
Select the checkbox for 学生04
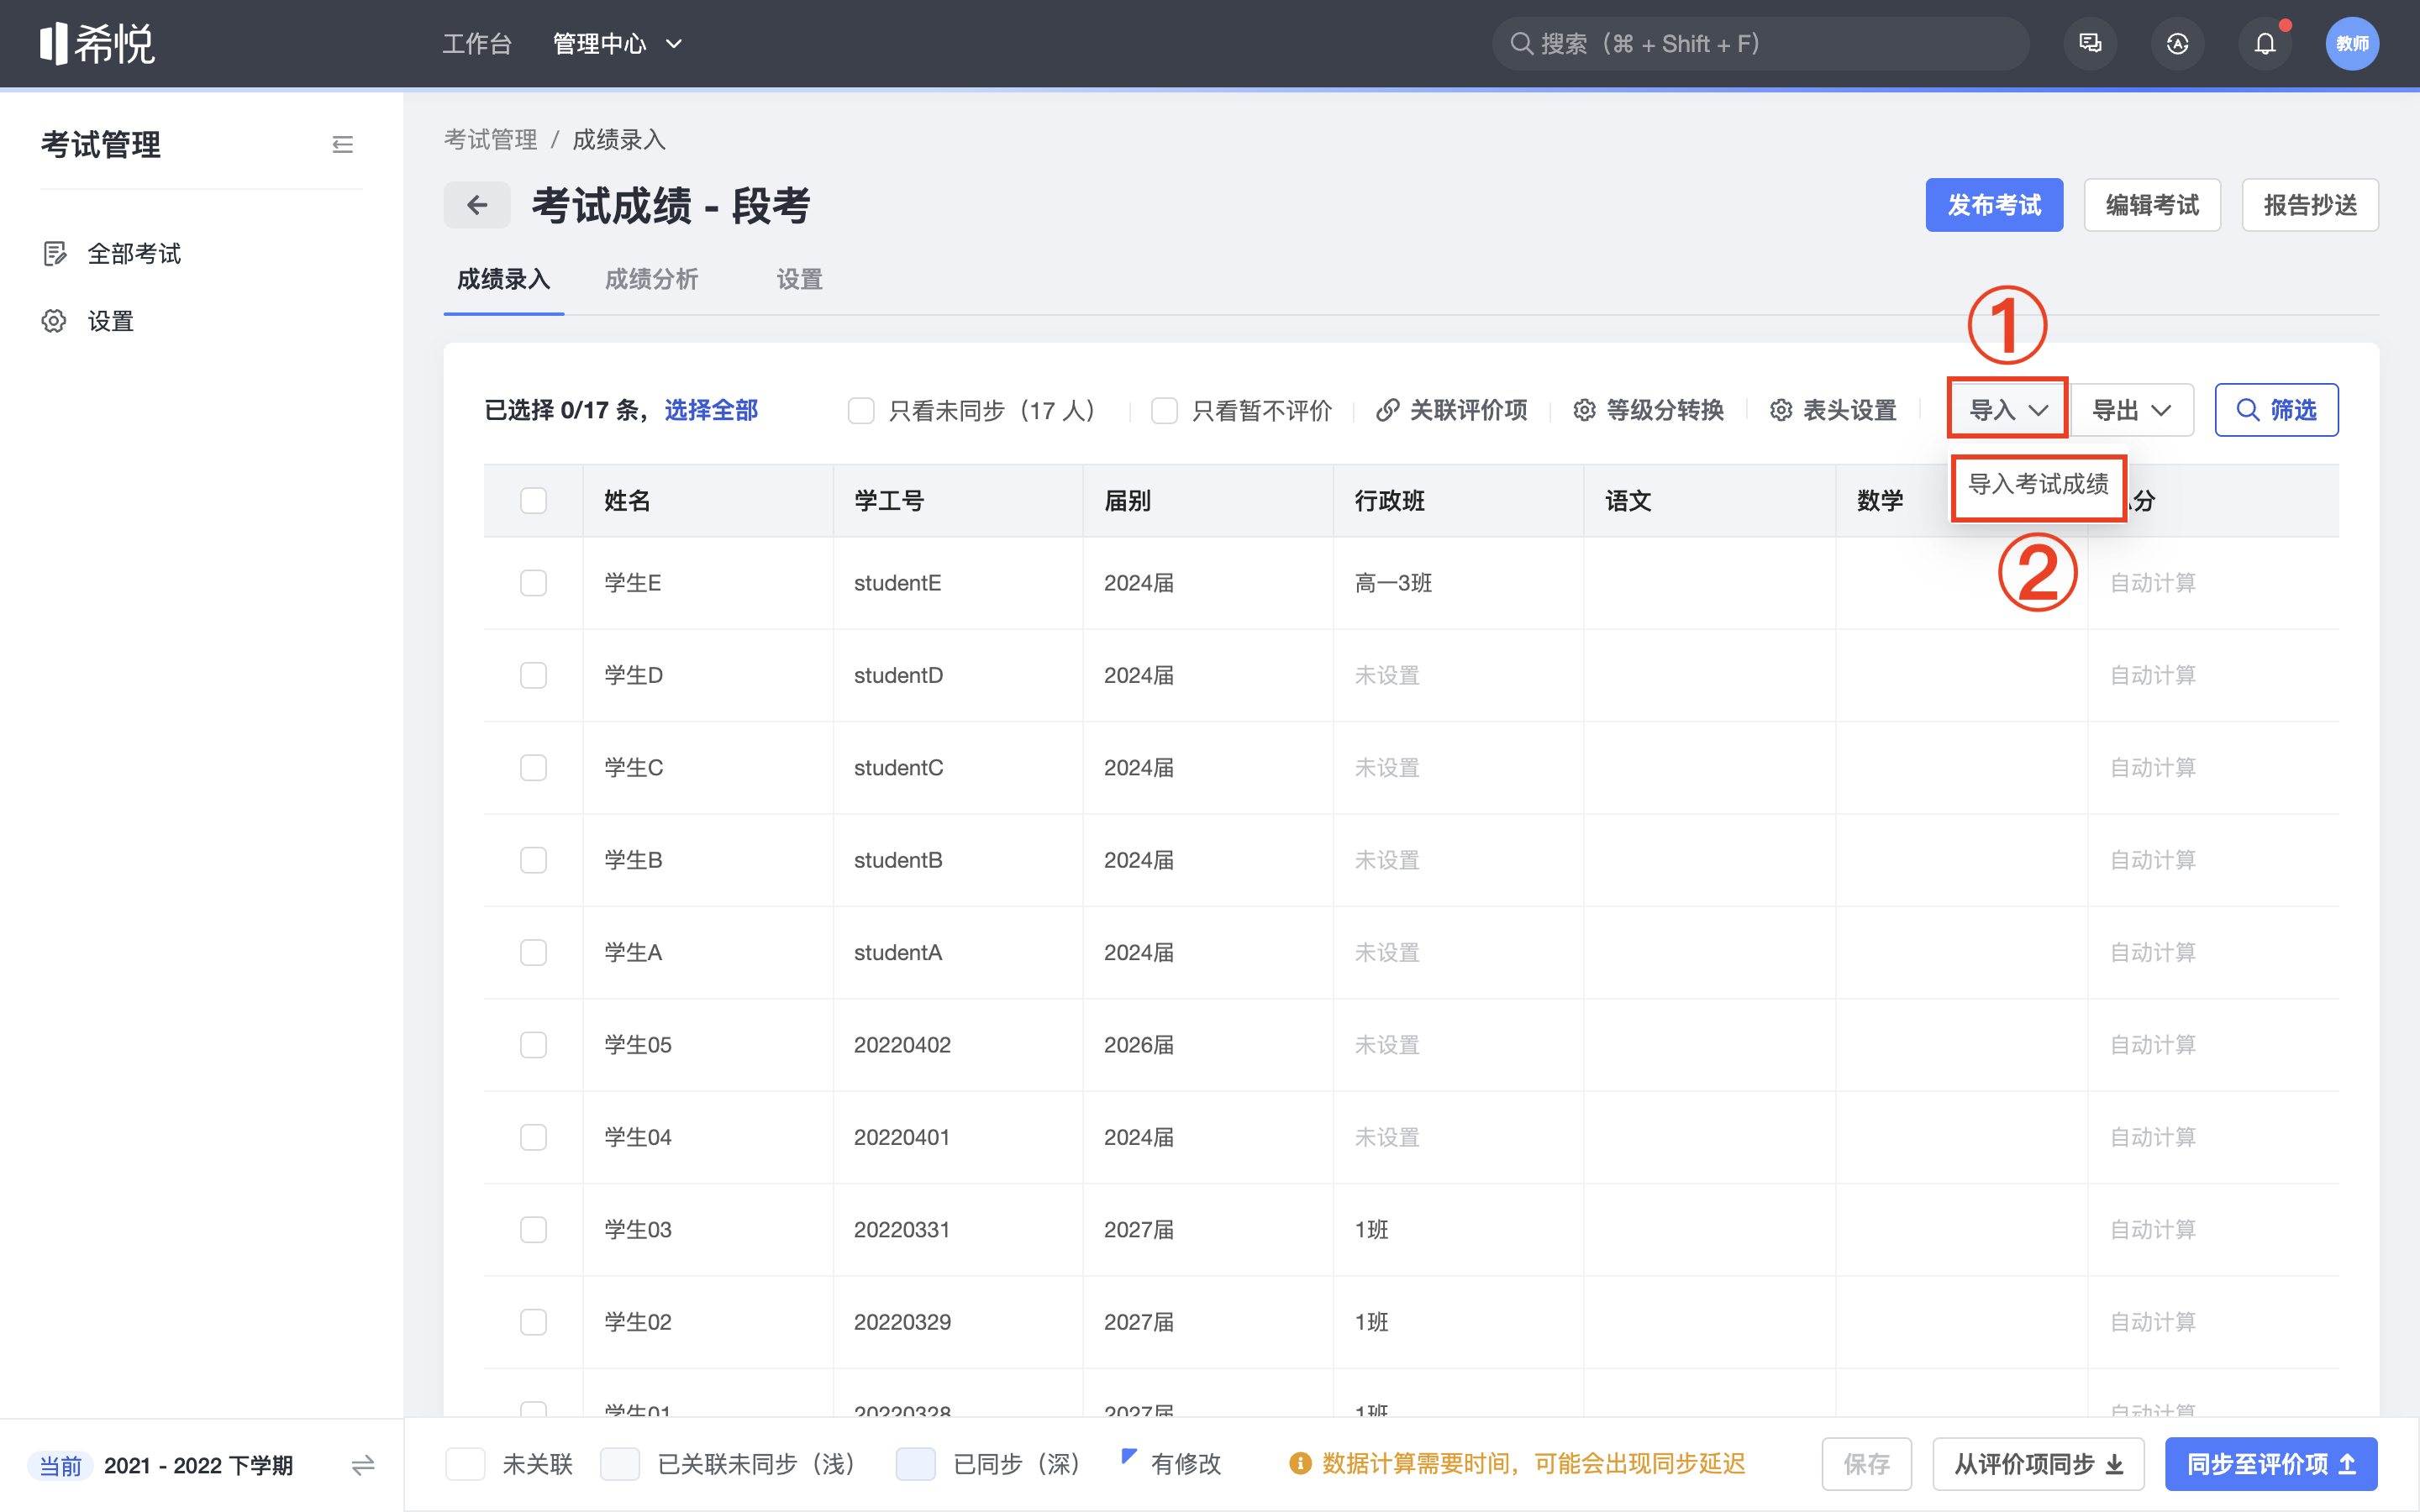click(x=533, y=1137)
